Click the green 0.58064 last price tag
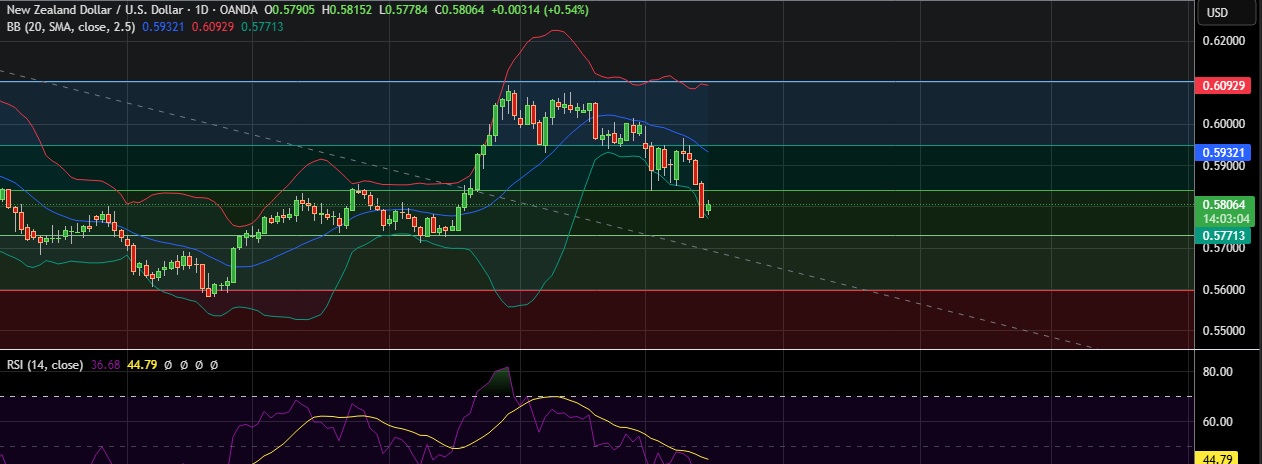 [1225, 204]
